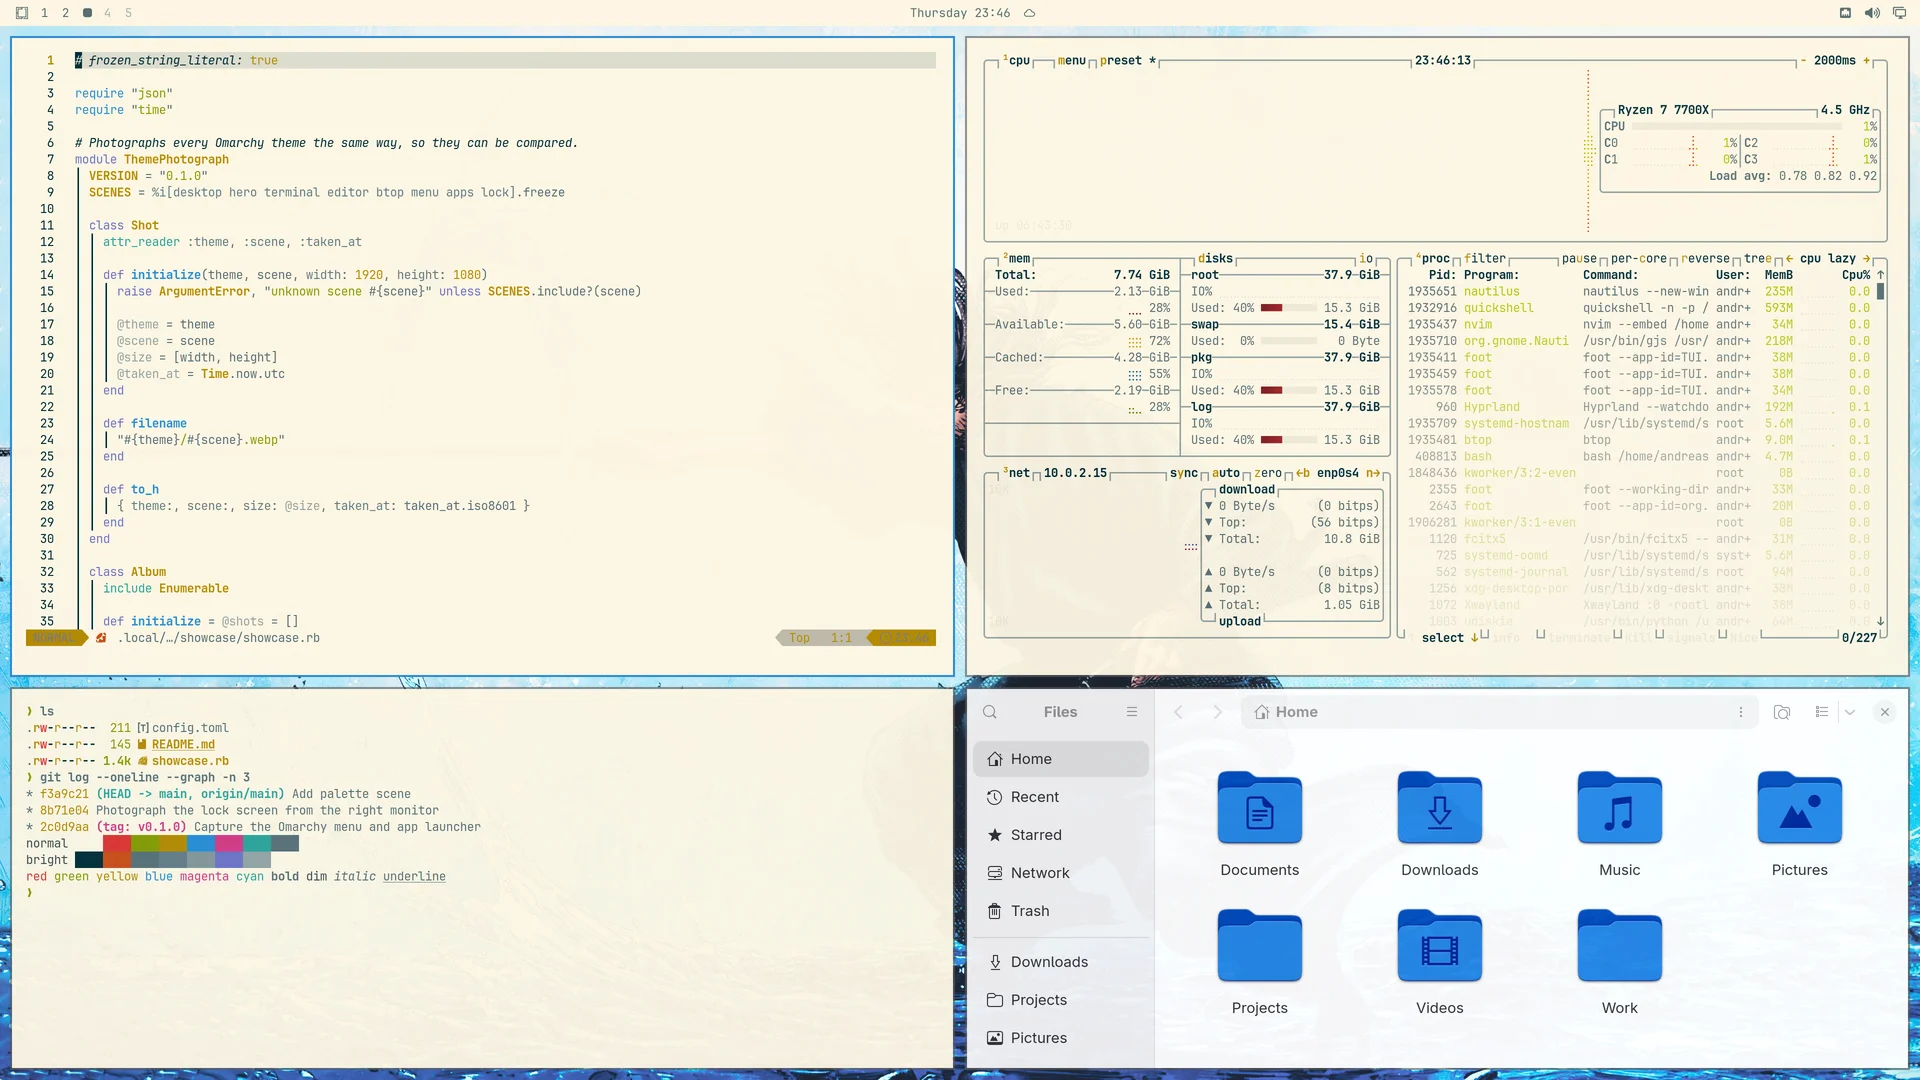Select Recent in the Files sidebar
Viewport: 1920px width, 1080px height.
(1061, 797)
